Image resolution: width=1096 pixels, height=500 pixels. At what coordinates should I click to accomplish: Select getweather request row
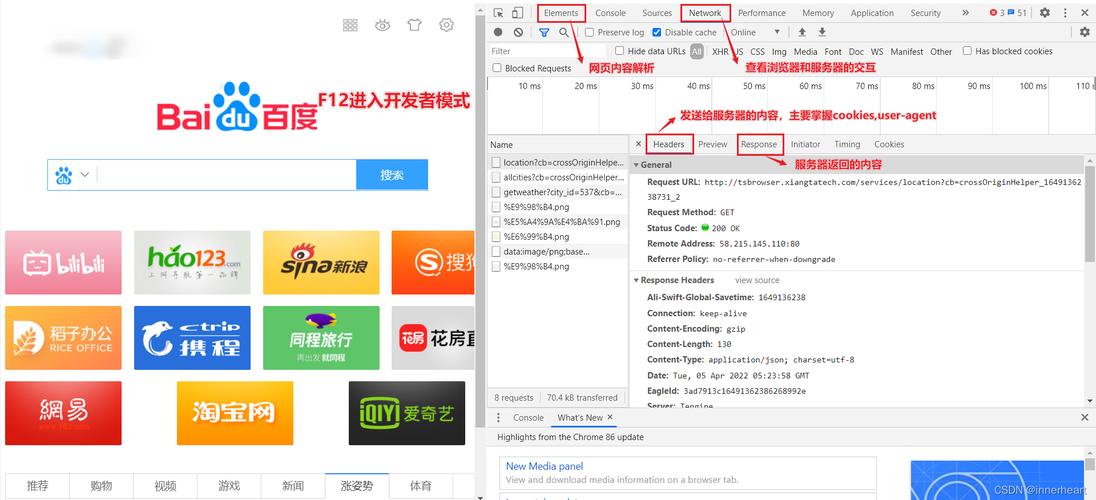[558, 192]
